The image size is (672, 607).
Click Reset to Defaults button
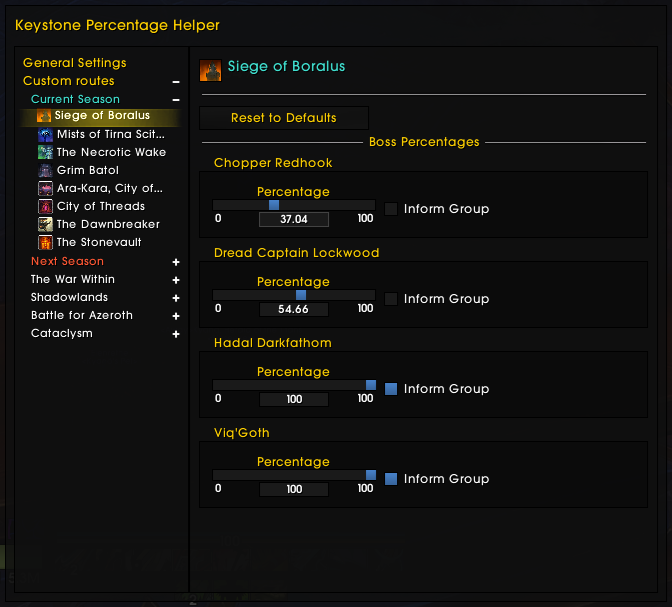pyautogui.click(x=284, y=118)
